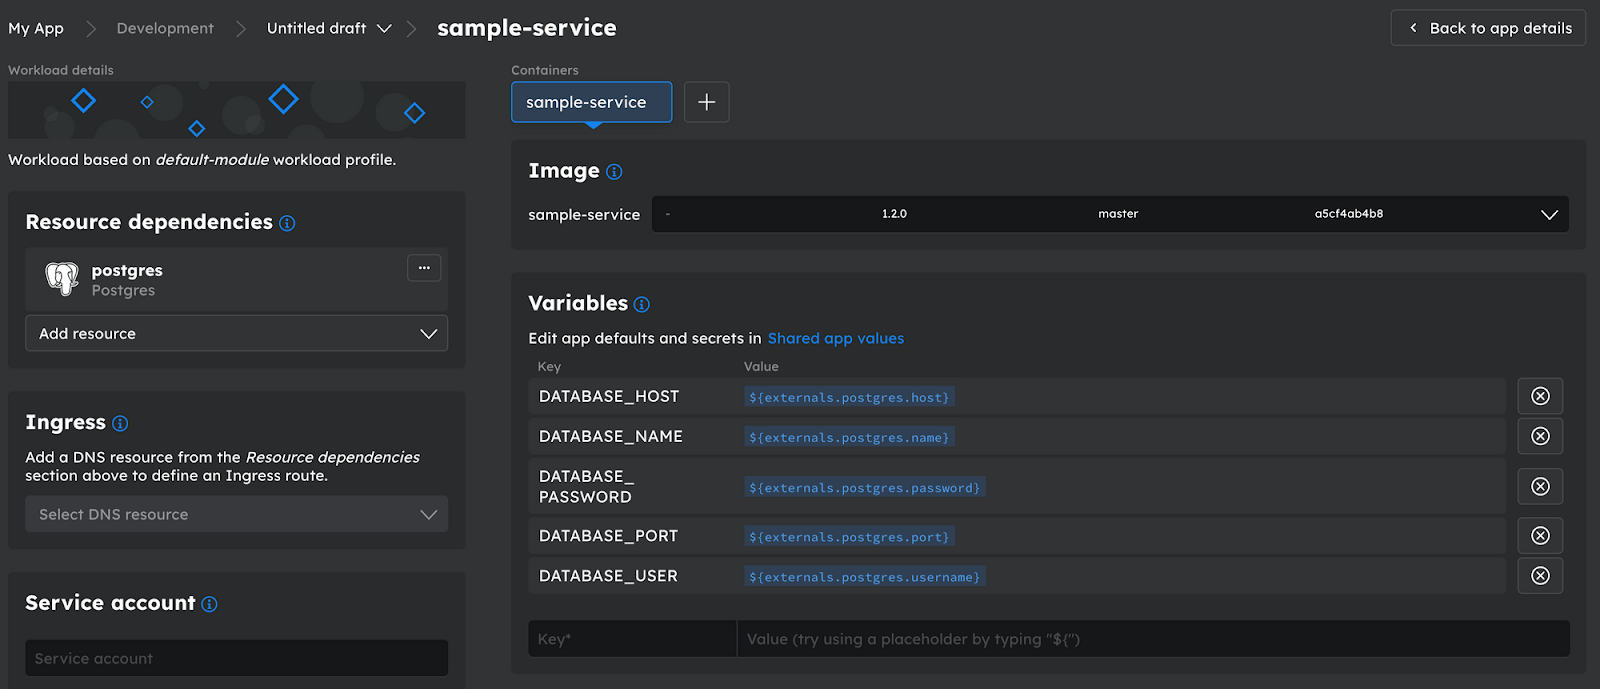Click Back to app details button

1488,28
